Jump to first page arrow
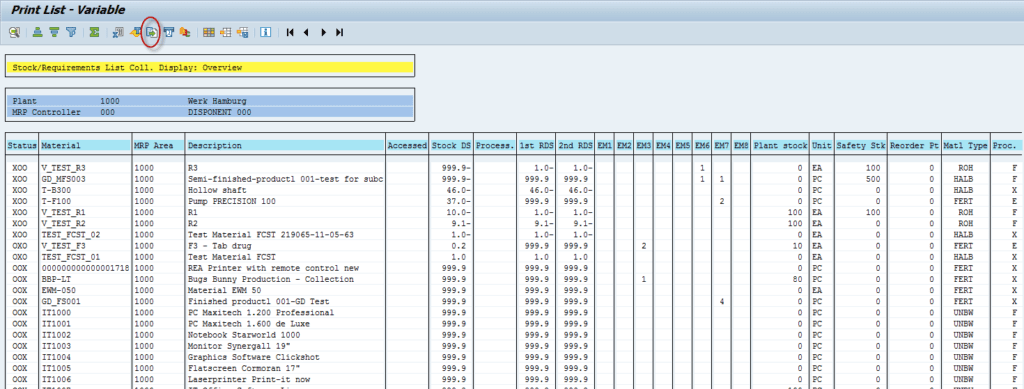Viewport: 1024px width, 389px height. coord(290,32)
